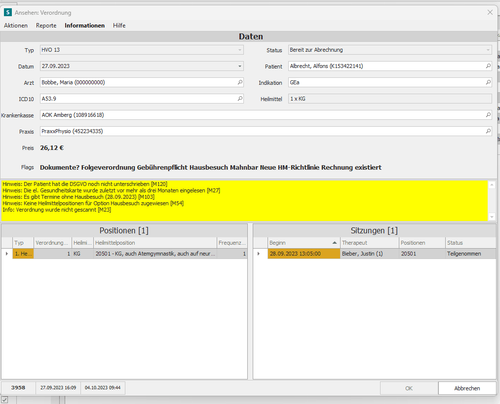Open the Reporte menu

46,26
